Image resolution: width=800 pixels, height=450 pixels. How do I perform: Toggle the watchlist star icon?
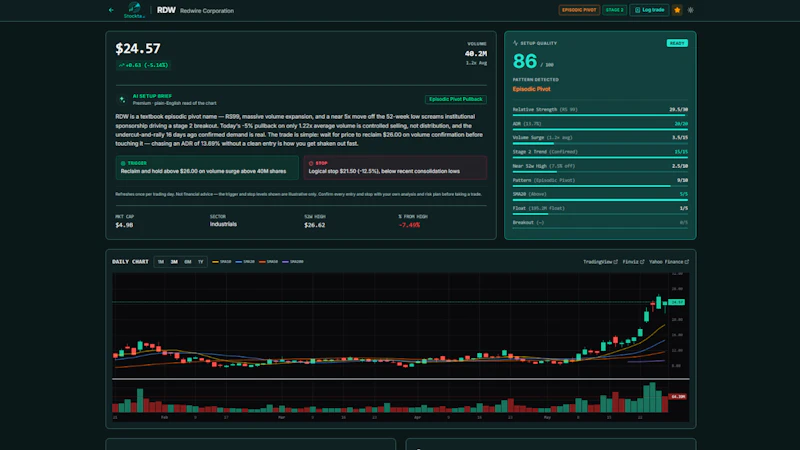pos(677,10)
